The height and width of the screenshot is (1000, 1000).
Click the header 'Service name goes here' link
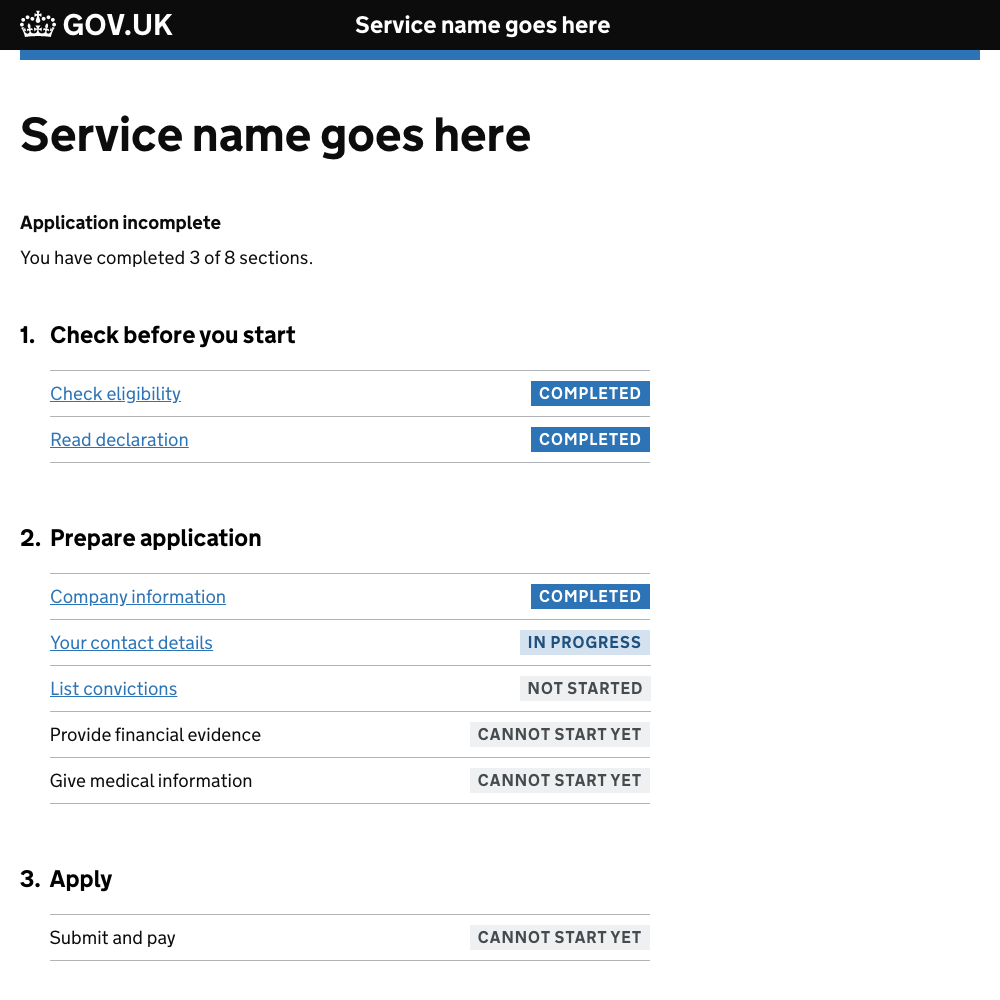click(482, 25)
